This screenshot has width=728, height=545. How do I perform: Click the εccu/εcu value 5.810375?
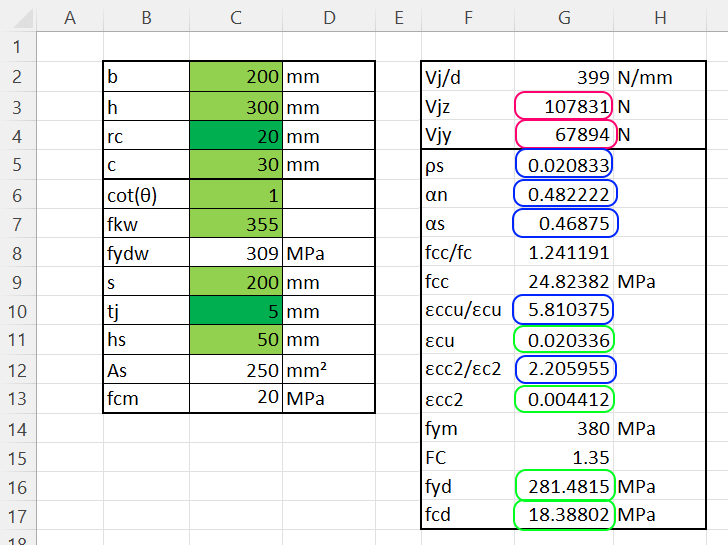[x=564, y=310]
